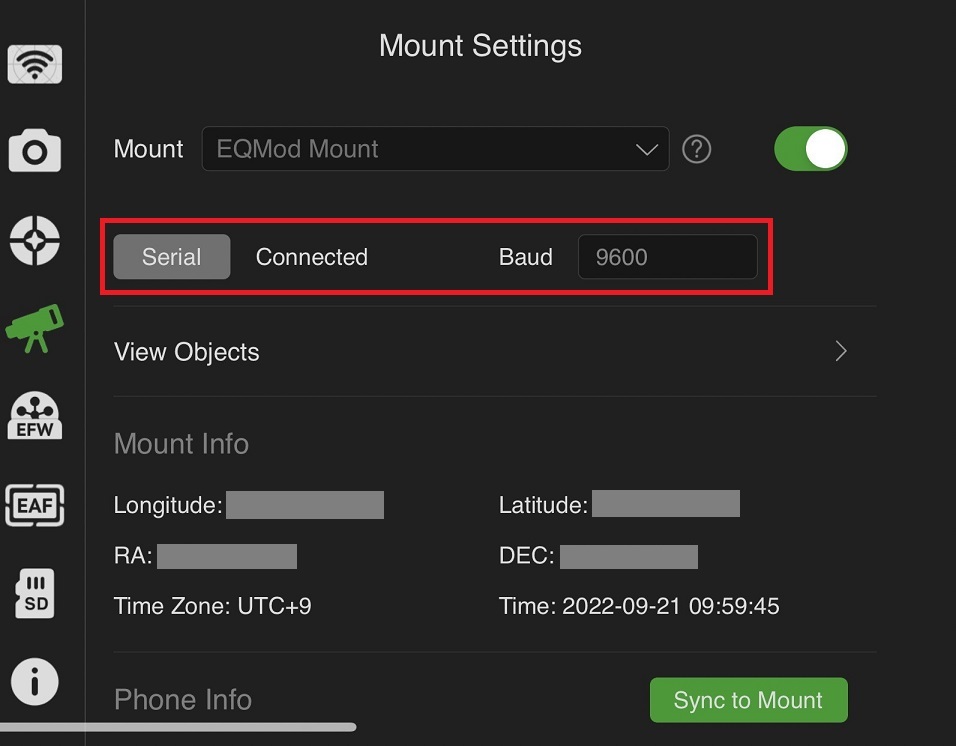Select the telescope mount icon
The width and height of the screenshot is (956, 746).
pos(35,328)
